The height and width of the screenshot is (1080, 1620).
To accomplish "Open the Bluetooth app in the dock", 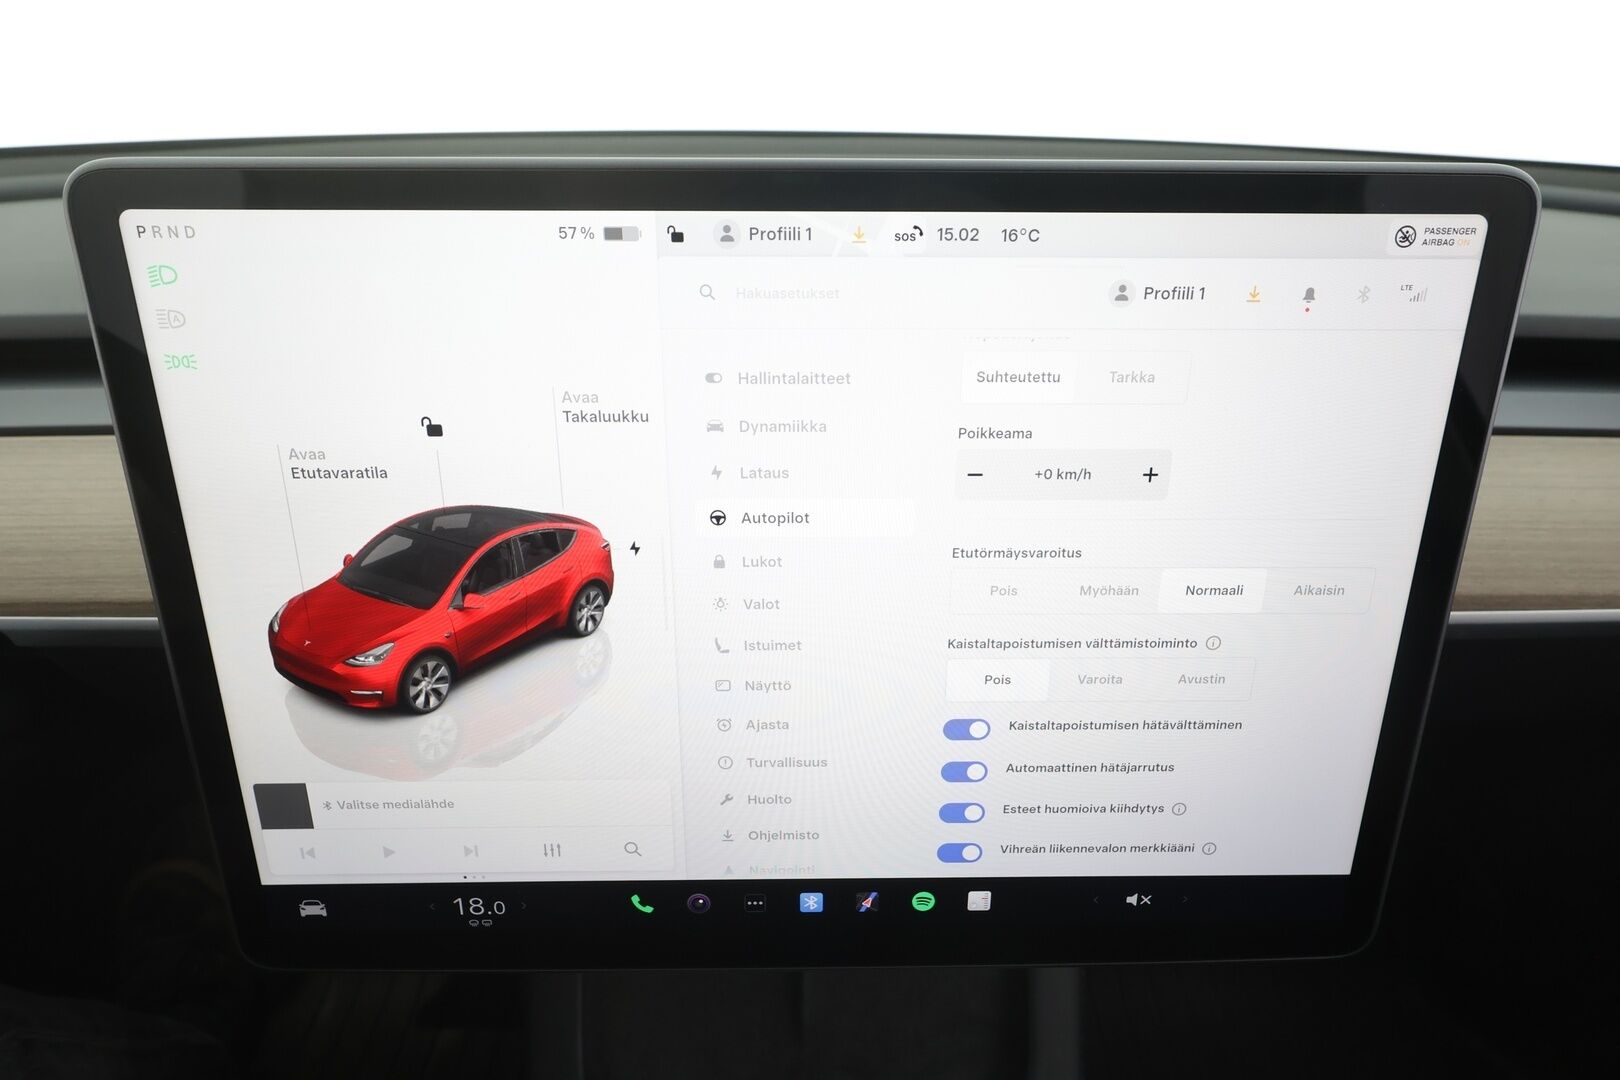I will [x=811, y=902].
